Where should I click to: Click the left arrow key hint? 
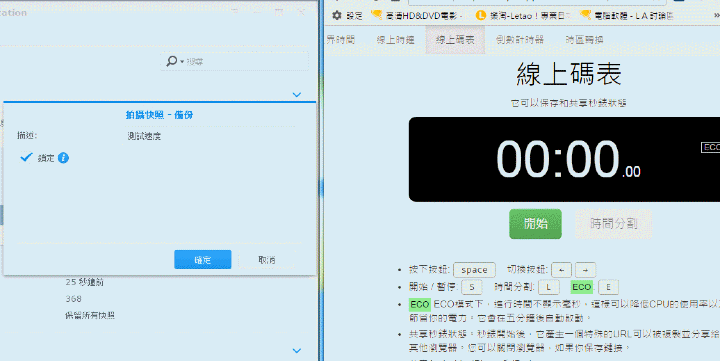tap(561, 270)
